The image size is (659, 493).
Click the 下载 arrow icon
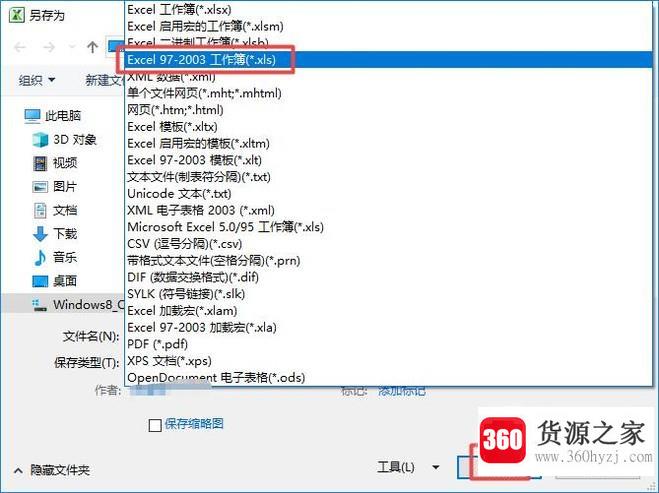[x=40, y=234]
